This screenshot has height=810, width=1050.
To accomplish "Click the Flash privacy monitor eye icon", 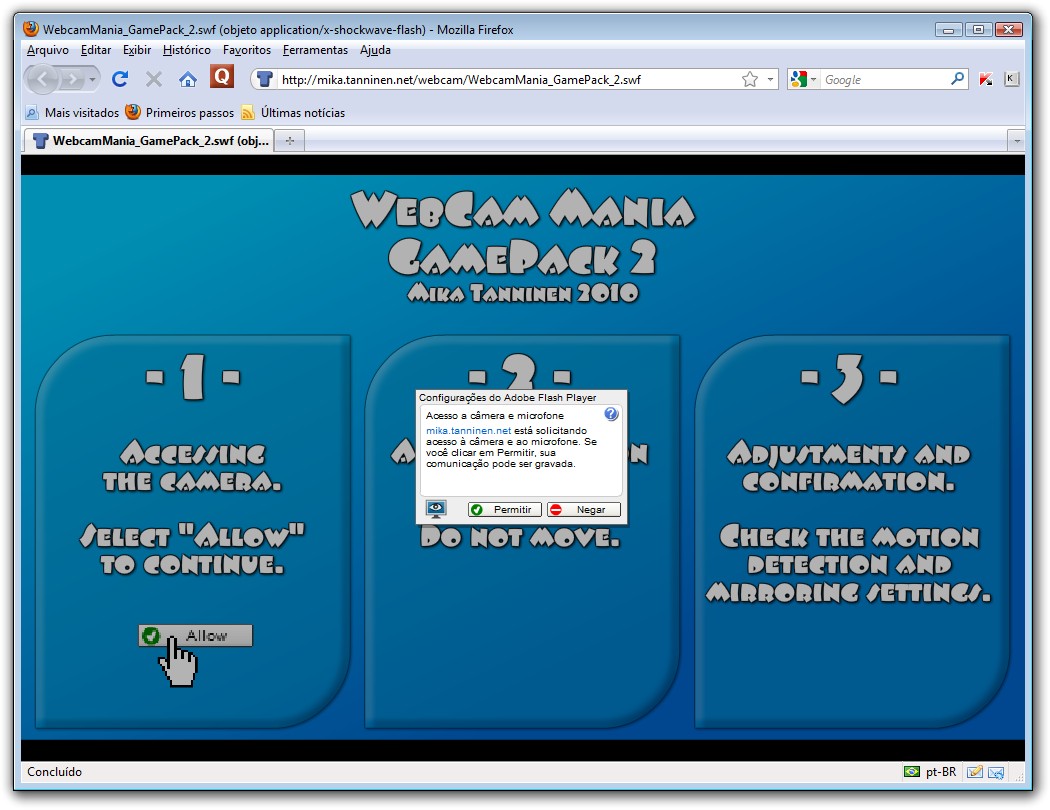I will pyautogui.click(x=436, y=509).
